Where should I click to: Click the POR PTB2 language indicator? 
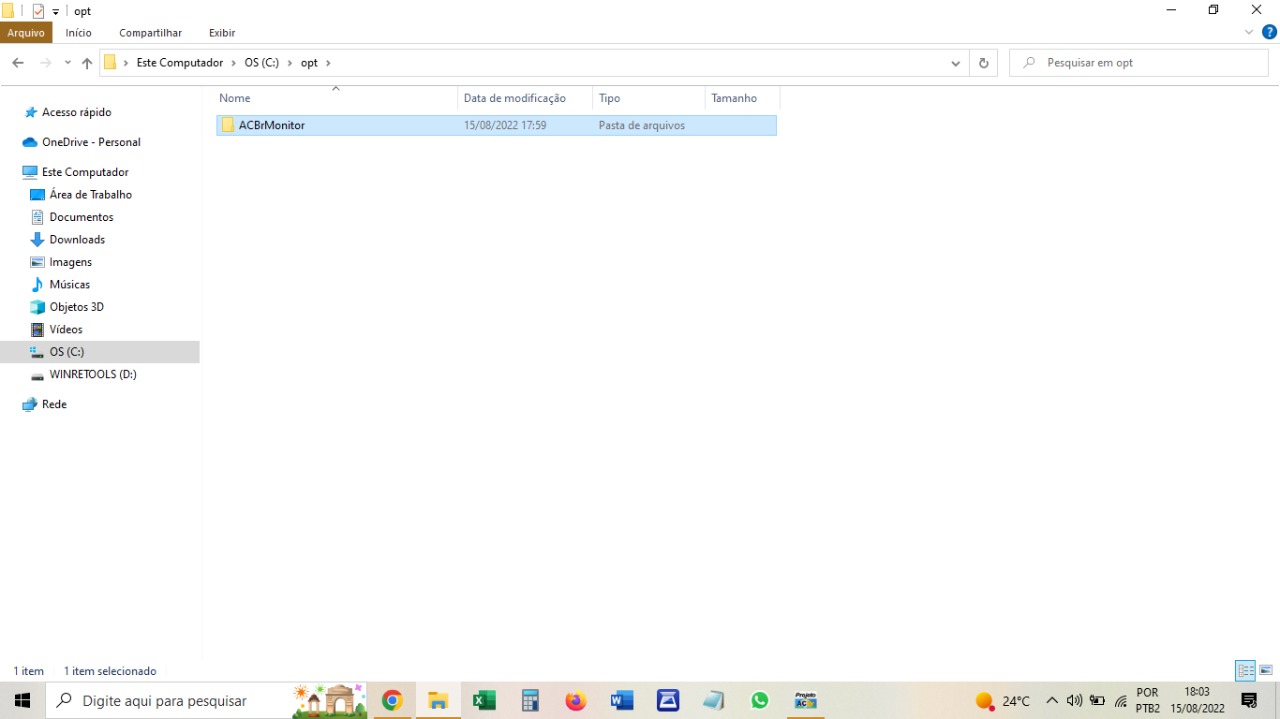[x=1148, y=701]
